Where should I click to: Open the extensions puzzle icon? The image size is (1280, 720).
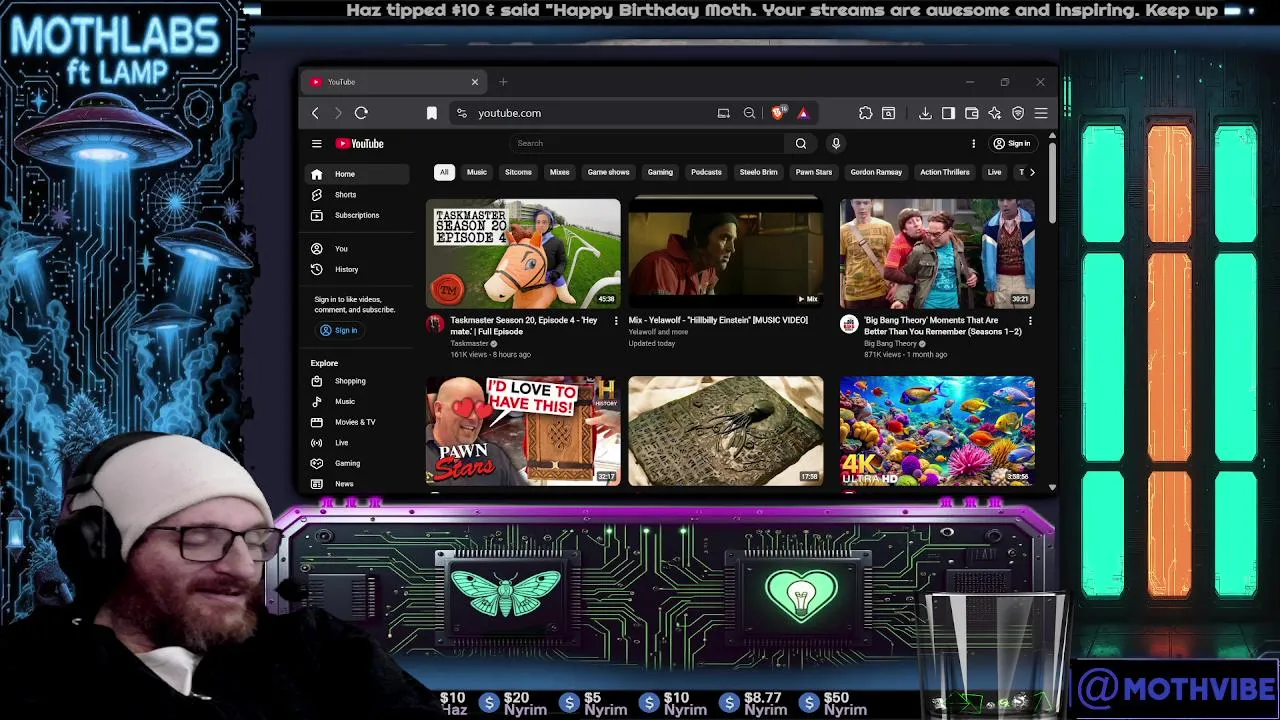[x=866, y=113]
